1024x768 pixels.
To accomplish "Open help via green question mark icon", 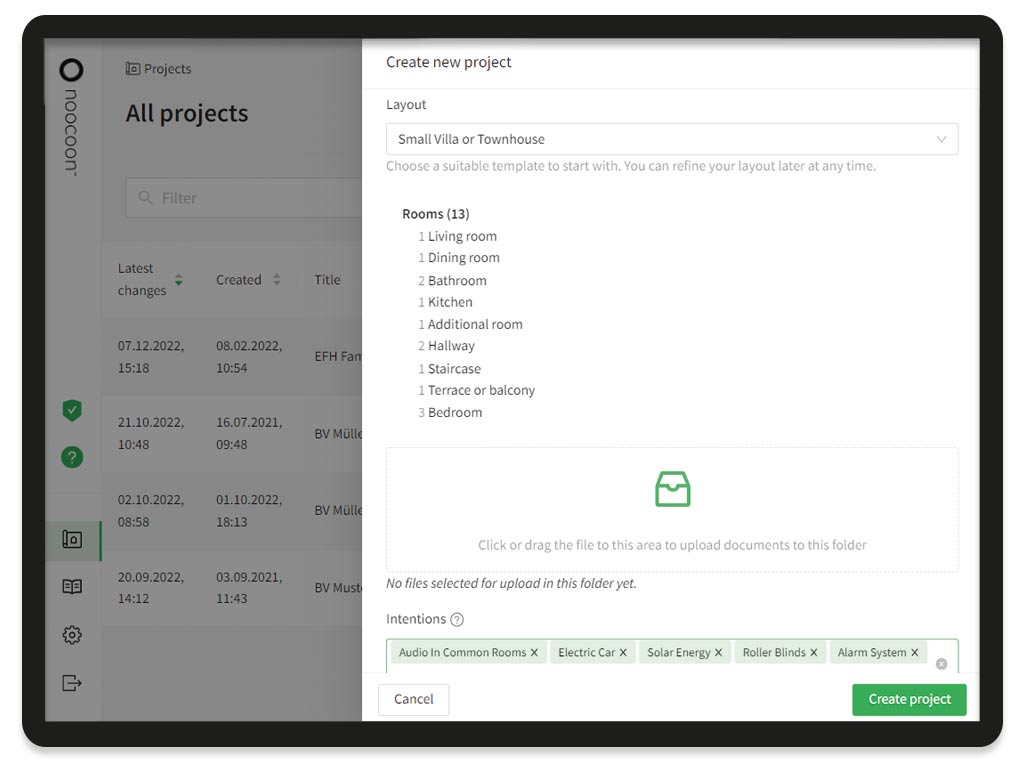I will pyautogui.click(x=72, y=457).
